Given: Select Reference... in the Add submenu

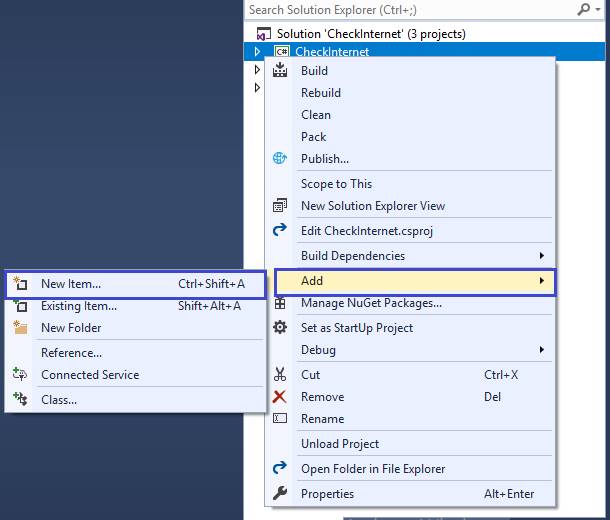Looking at the screenshot, I should 72,353.
